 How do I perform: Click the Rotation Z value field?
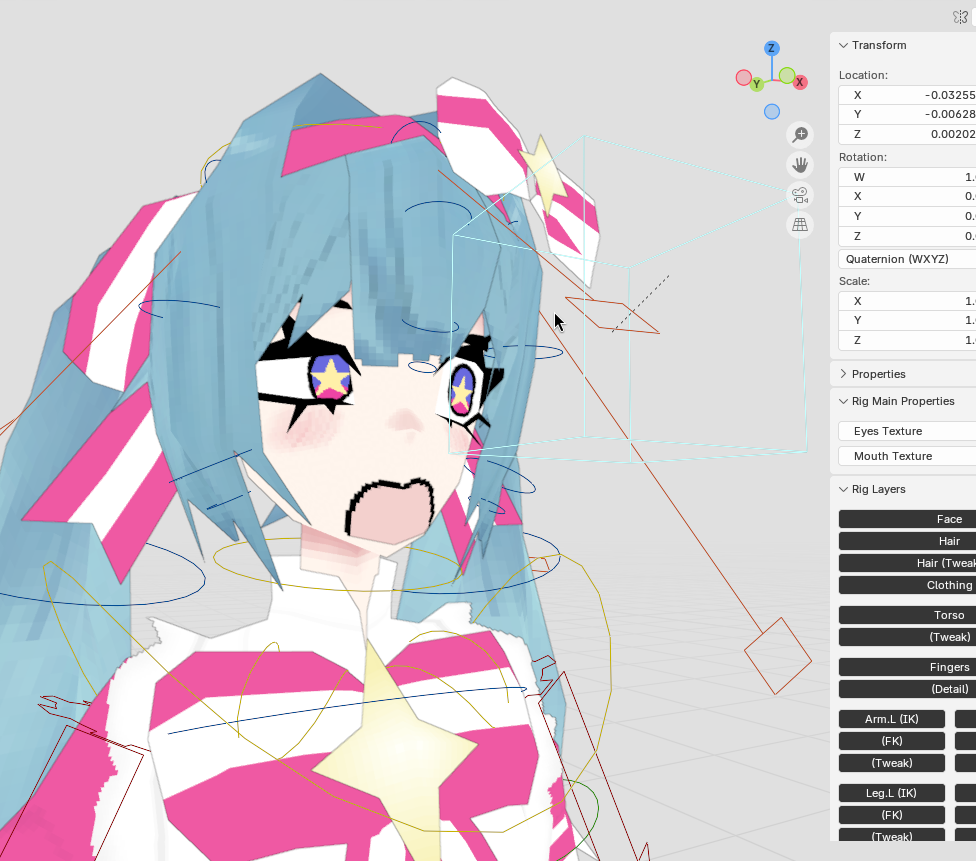[907, 236]
